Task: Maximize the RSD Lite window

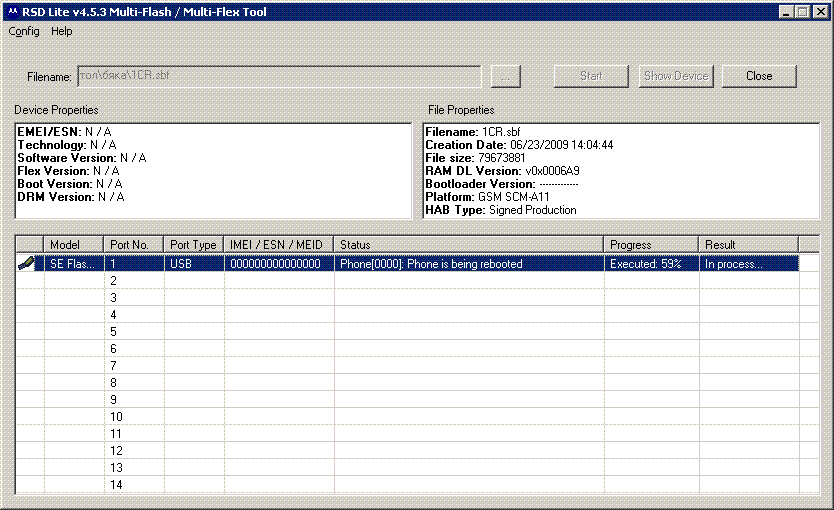Action: 803,12
